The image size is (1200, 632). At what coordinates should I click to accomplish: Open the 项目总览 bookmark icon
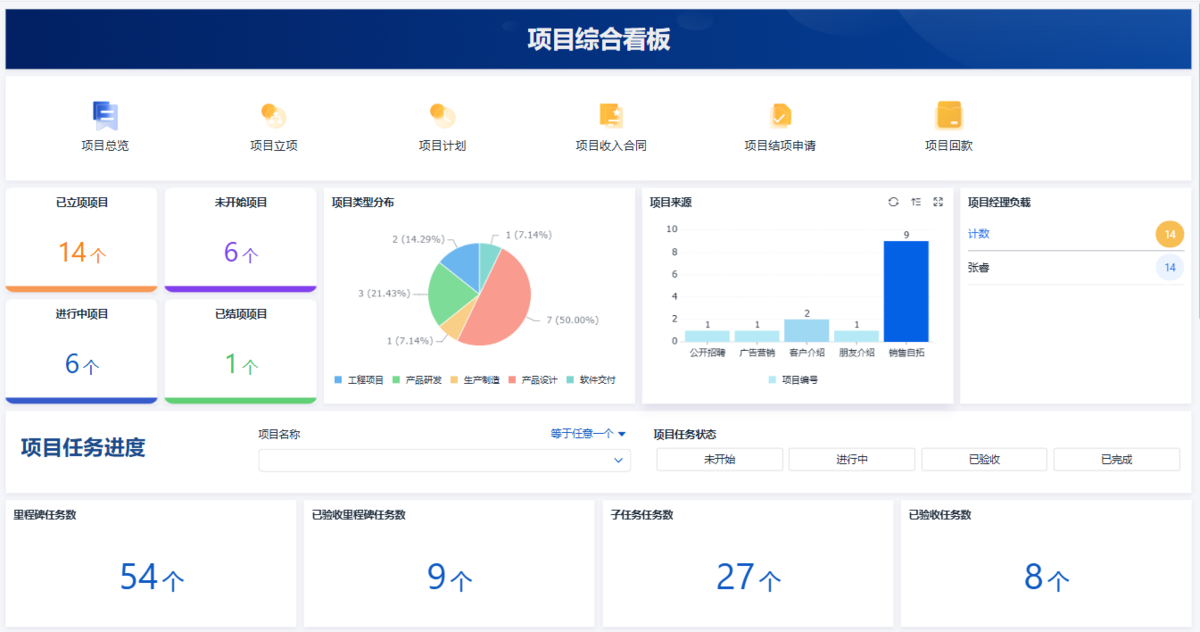pyautogui.click(x=105, y=116)
